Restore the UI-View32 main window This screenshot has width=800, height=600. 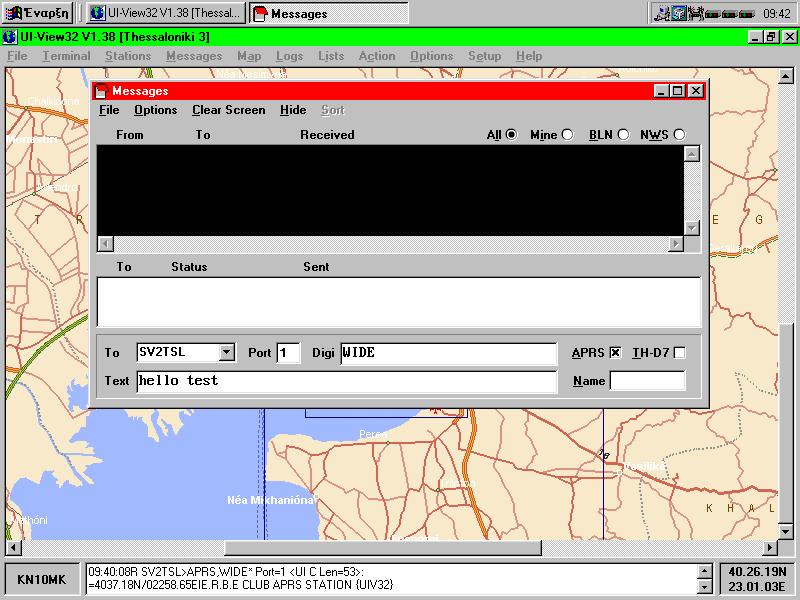[x=771, y=37]
